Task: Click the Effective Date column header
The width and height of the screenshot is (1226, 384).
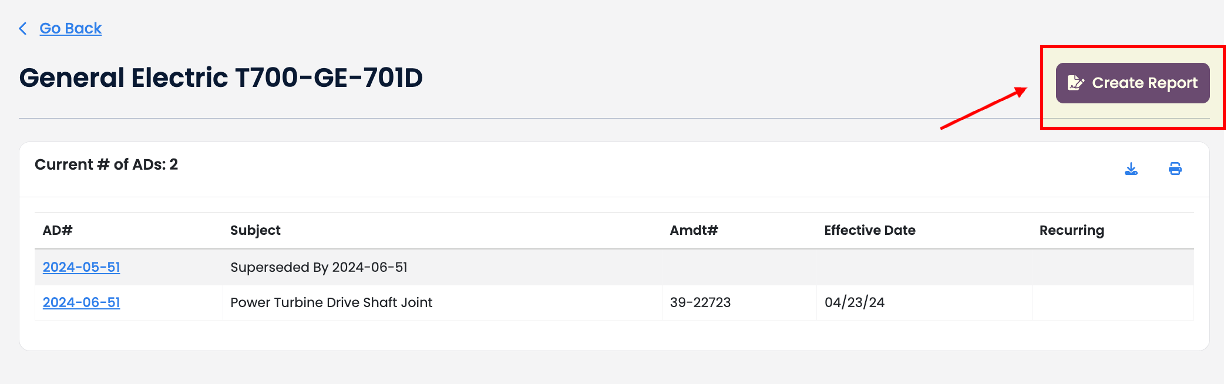Action: tap(870, 230)
